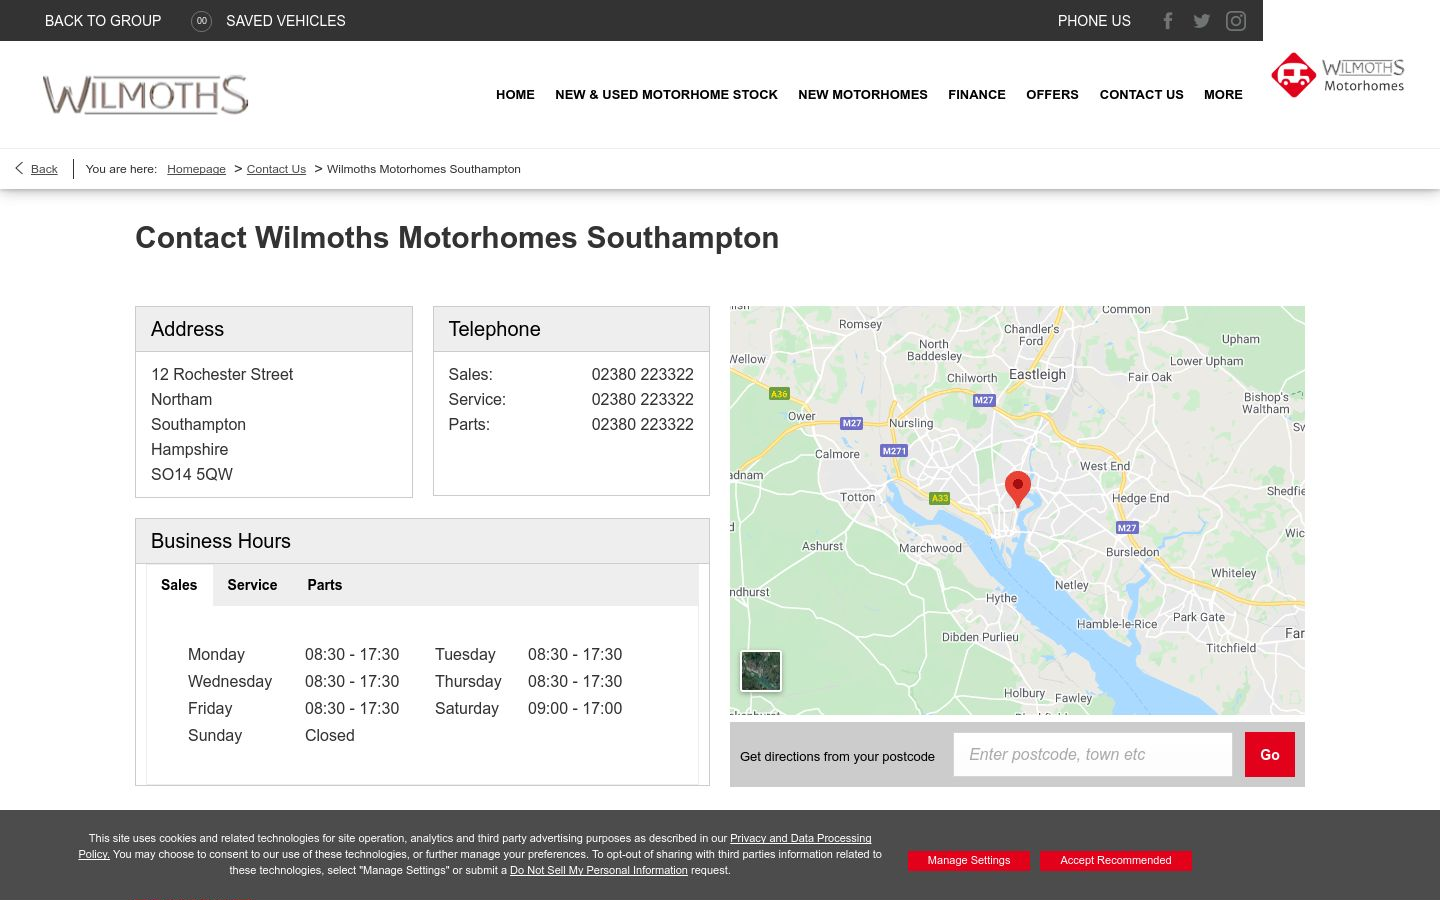Click the Manage Settings cookie button
This screenshot has width=1440, height=900.
tap(968, 860)
